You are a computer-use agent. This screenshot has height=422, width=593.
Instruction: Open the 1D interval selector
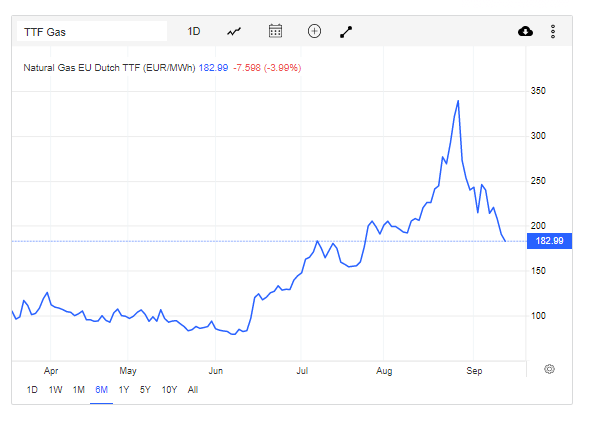pos(194,31)
